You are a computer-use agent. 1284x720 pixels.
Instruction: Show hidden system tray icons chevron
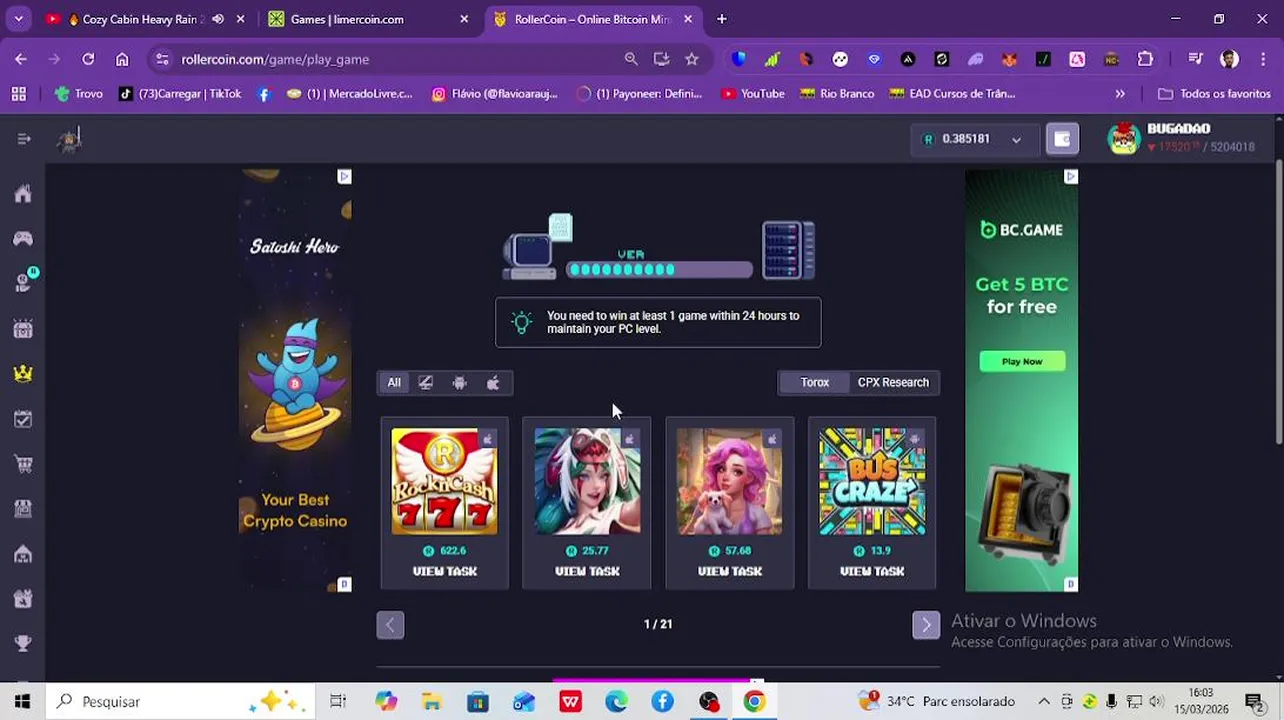[1044, 701]
